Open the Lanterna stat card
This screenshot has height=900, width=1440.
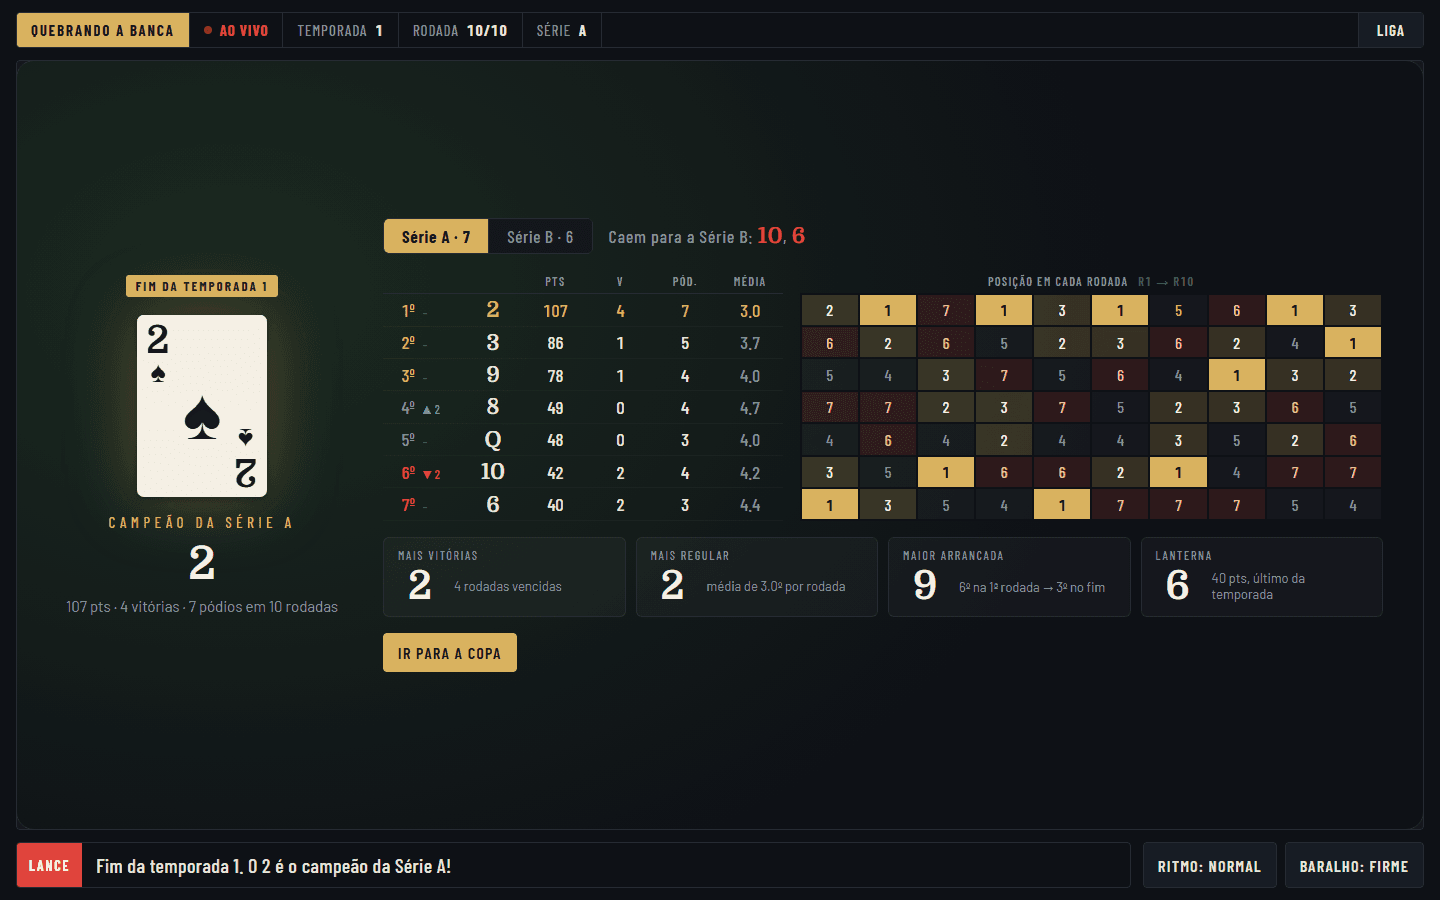[x=1262, y=577]
